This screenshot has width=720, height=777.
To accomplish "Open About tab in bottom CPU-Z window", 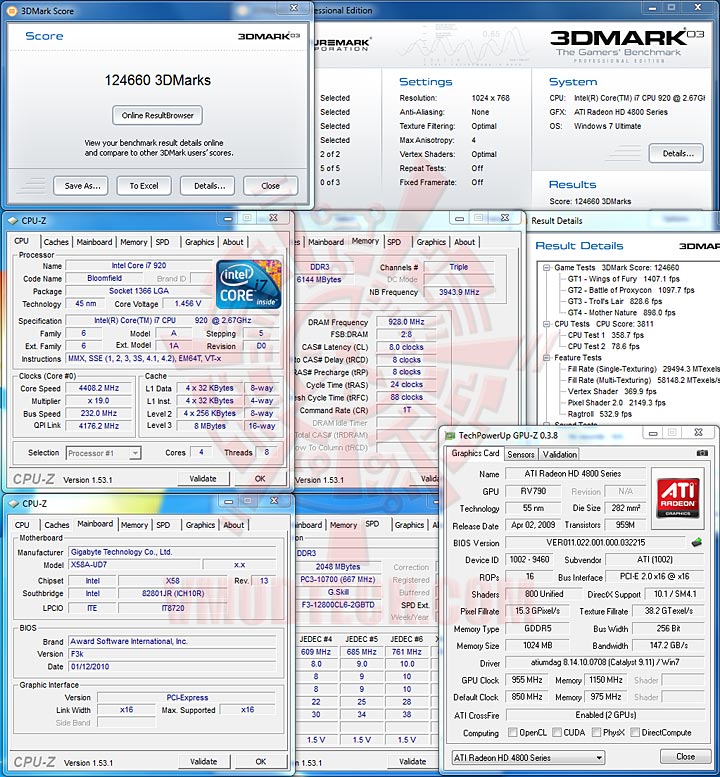I will (233, 525).
